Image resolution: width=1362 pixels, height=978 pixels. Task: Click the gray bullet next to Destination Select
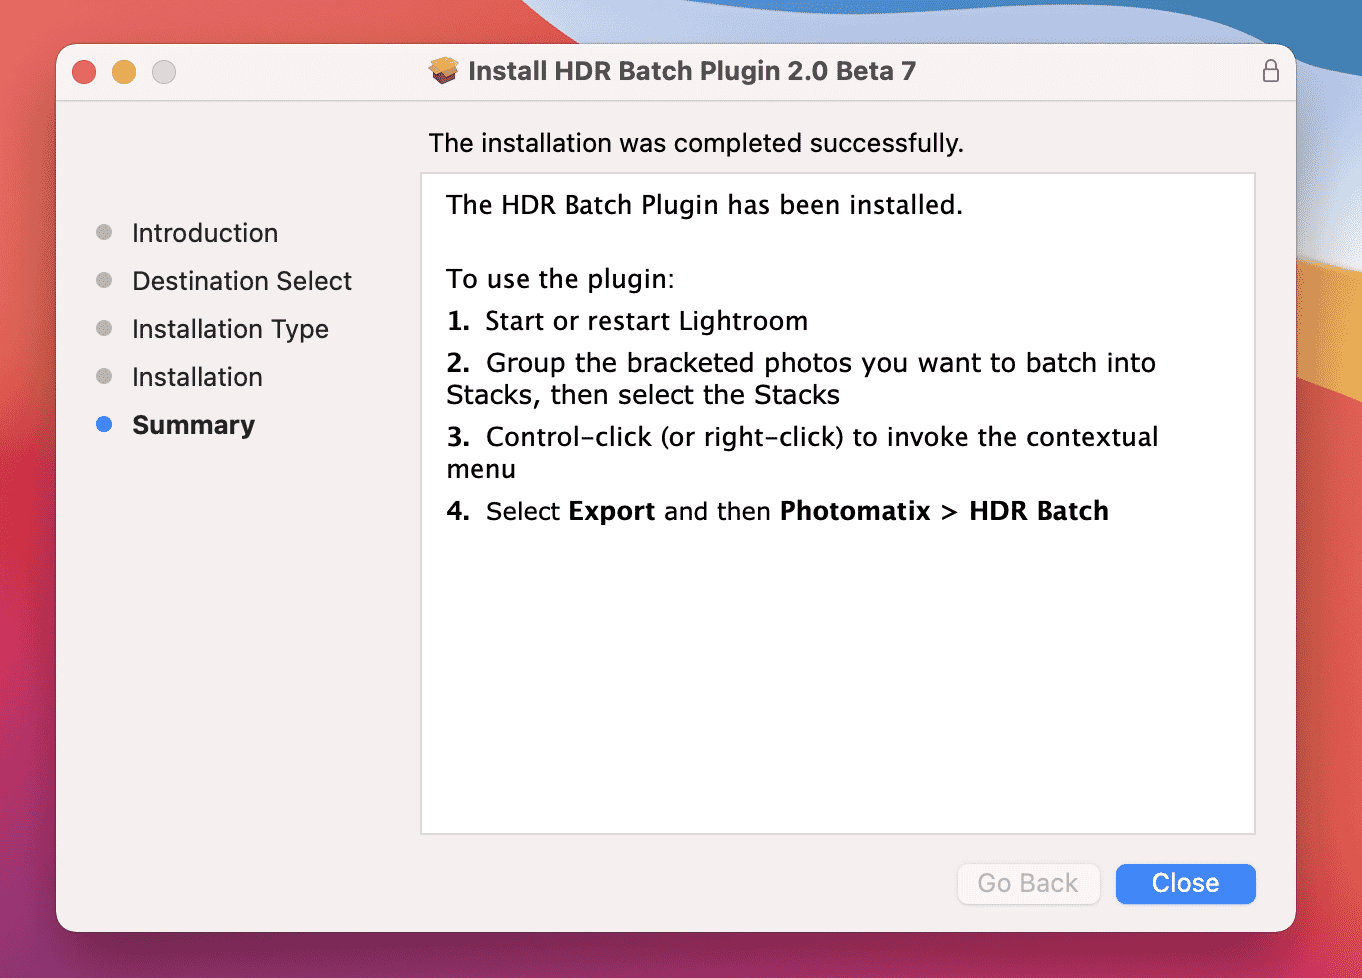click(104, 280)
